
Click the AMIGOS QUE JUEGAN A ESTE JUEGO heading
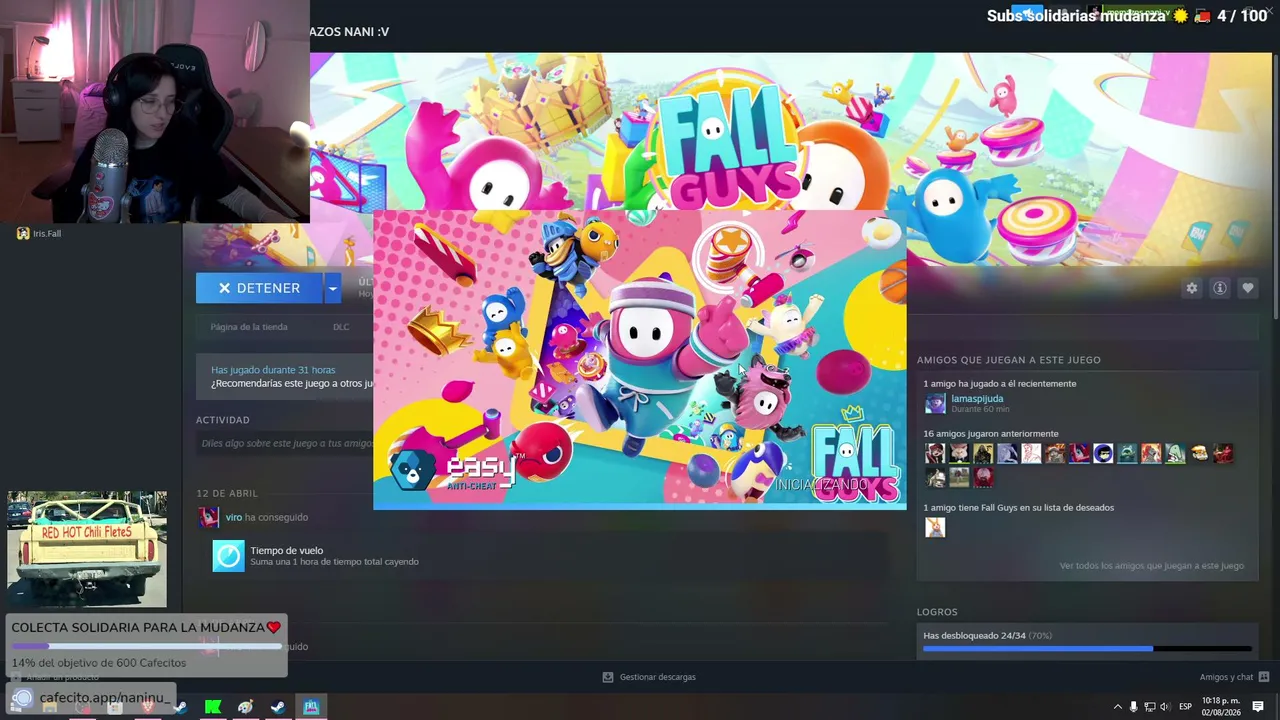(1009, 360)
